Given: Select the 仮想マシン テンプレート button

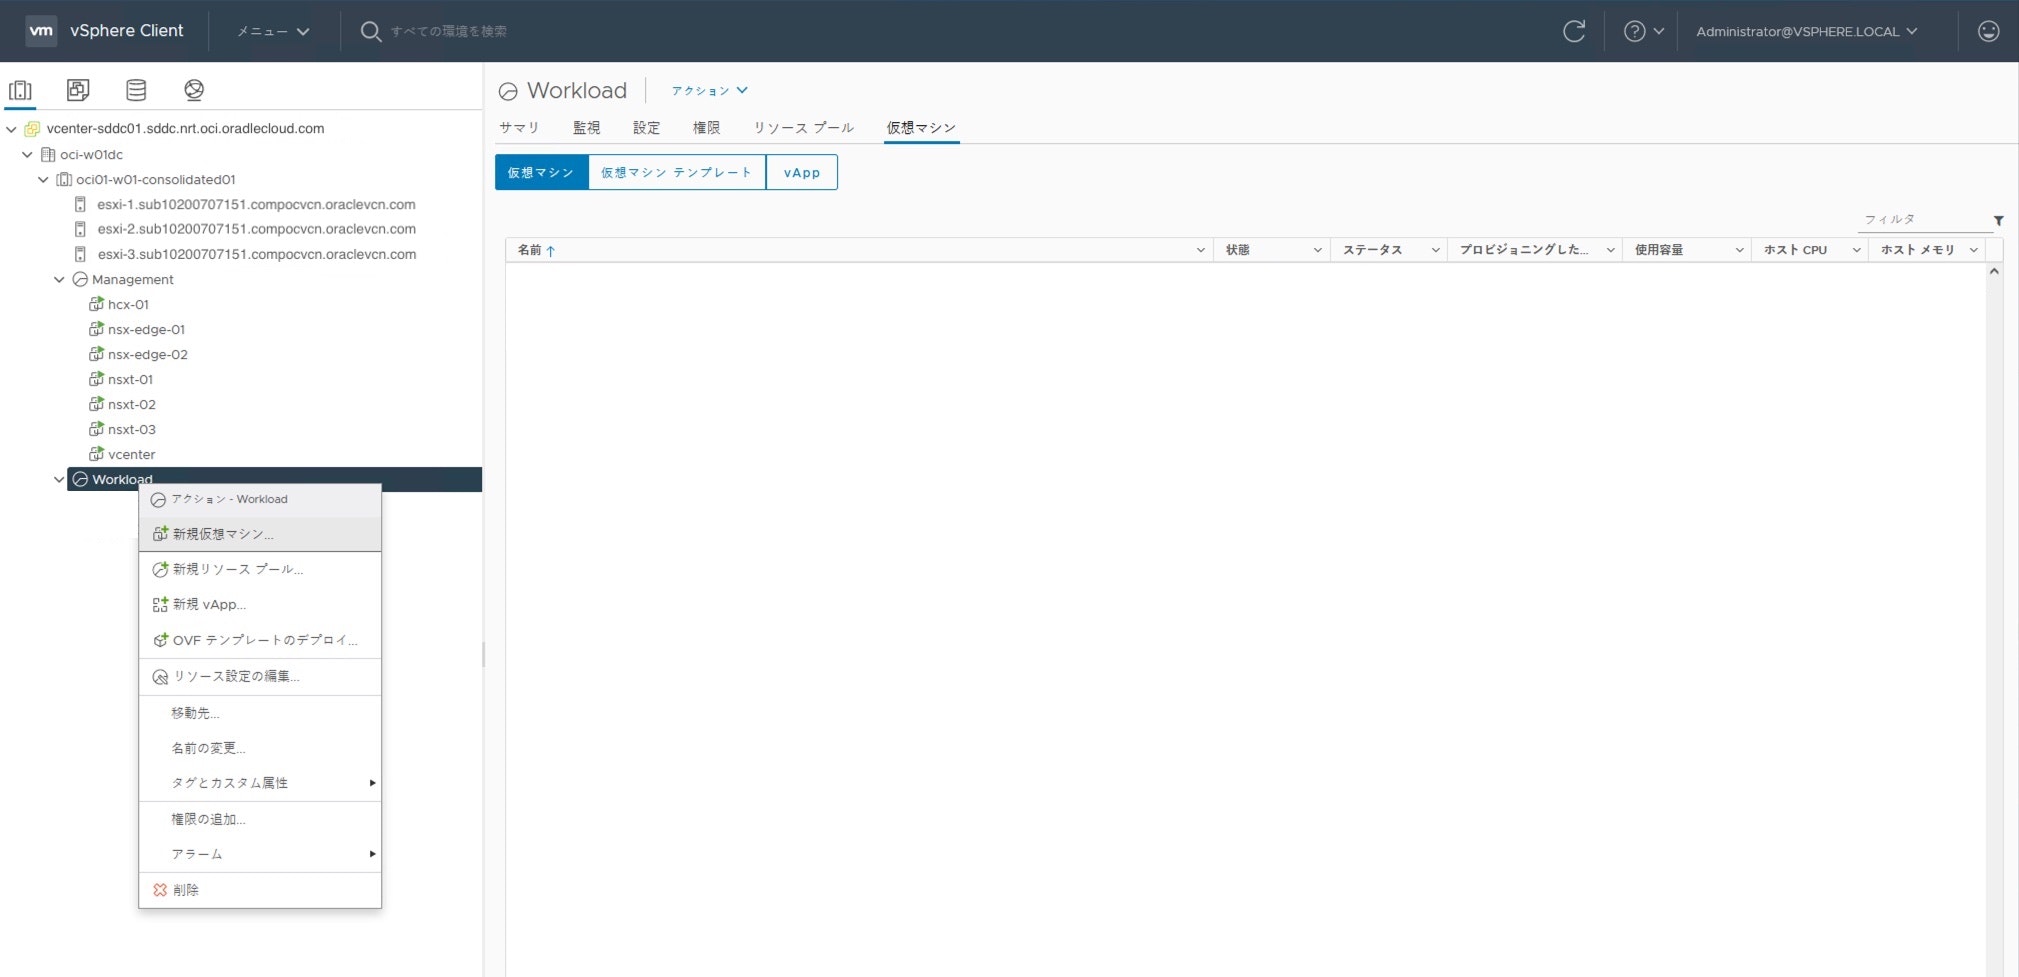Looking at the screenshot, I should [677, 172].
